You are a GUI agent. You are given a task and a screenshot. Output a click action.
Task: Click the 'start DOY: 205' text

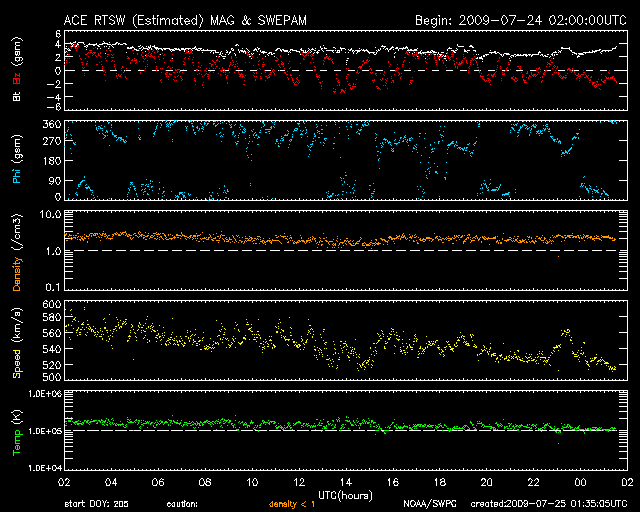[96, 504]
